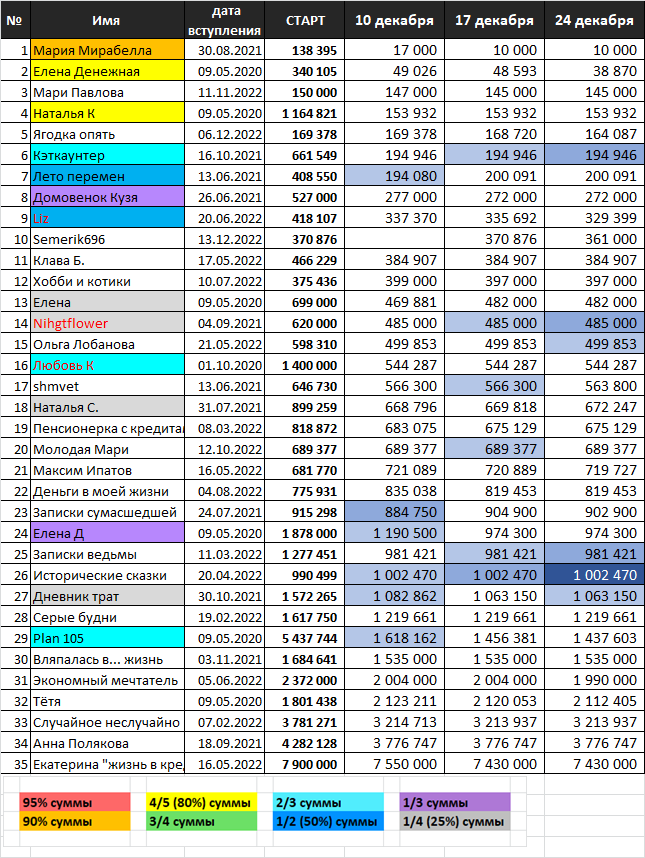The width and height of the screenshot is (645, 858).
Task: Click the green '3/4 суммы' legend swatch
Action: 202,821
